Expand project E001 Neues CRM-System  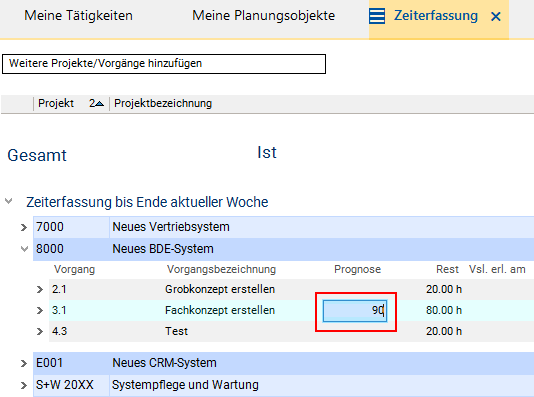coord(23,363)
